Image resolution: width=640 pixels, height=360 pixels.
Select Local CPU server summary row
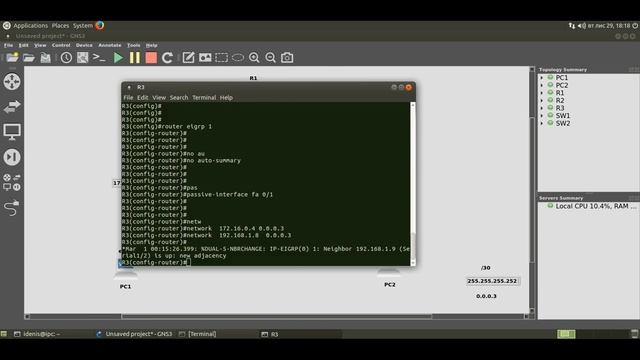pos(588,206)
